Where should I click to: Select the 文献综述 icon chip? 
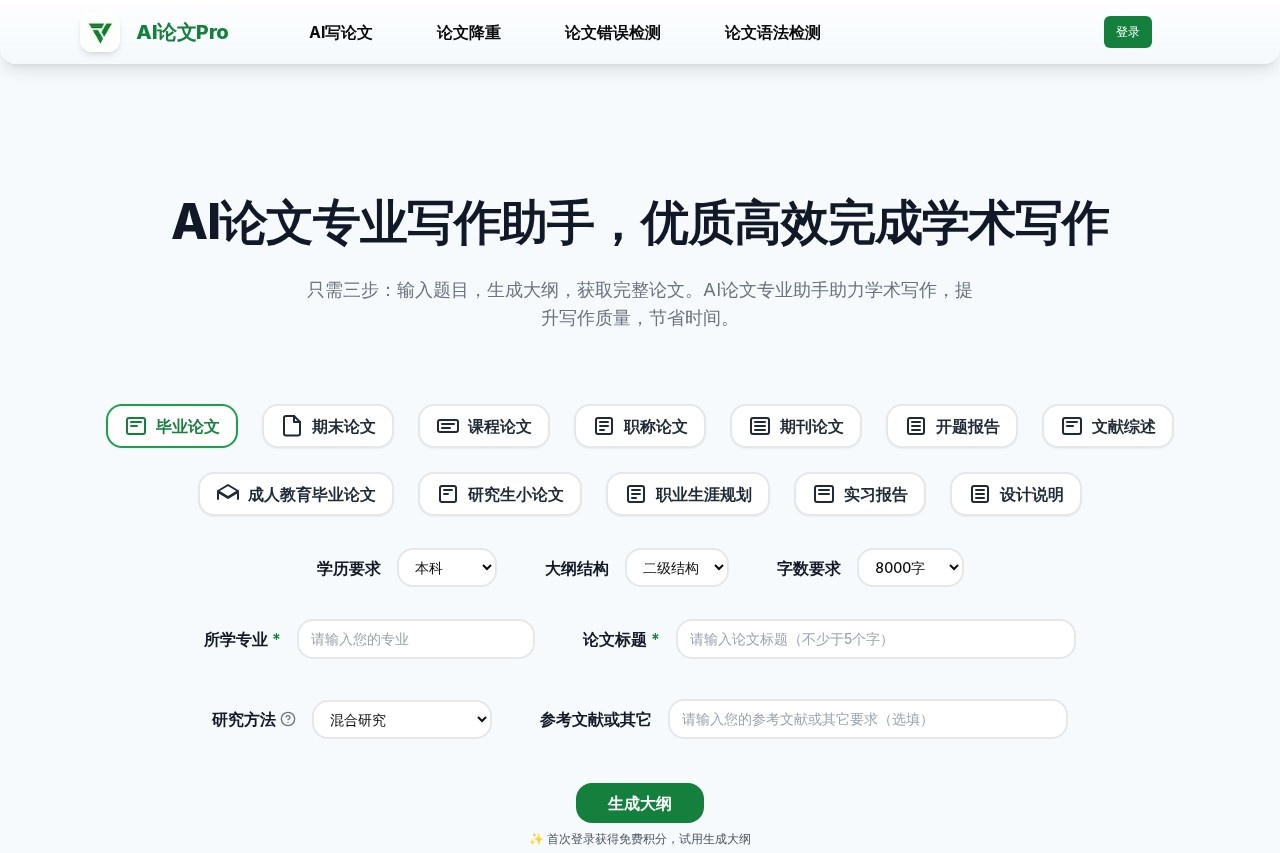pos(1072,426)
